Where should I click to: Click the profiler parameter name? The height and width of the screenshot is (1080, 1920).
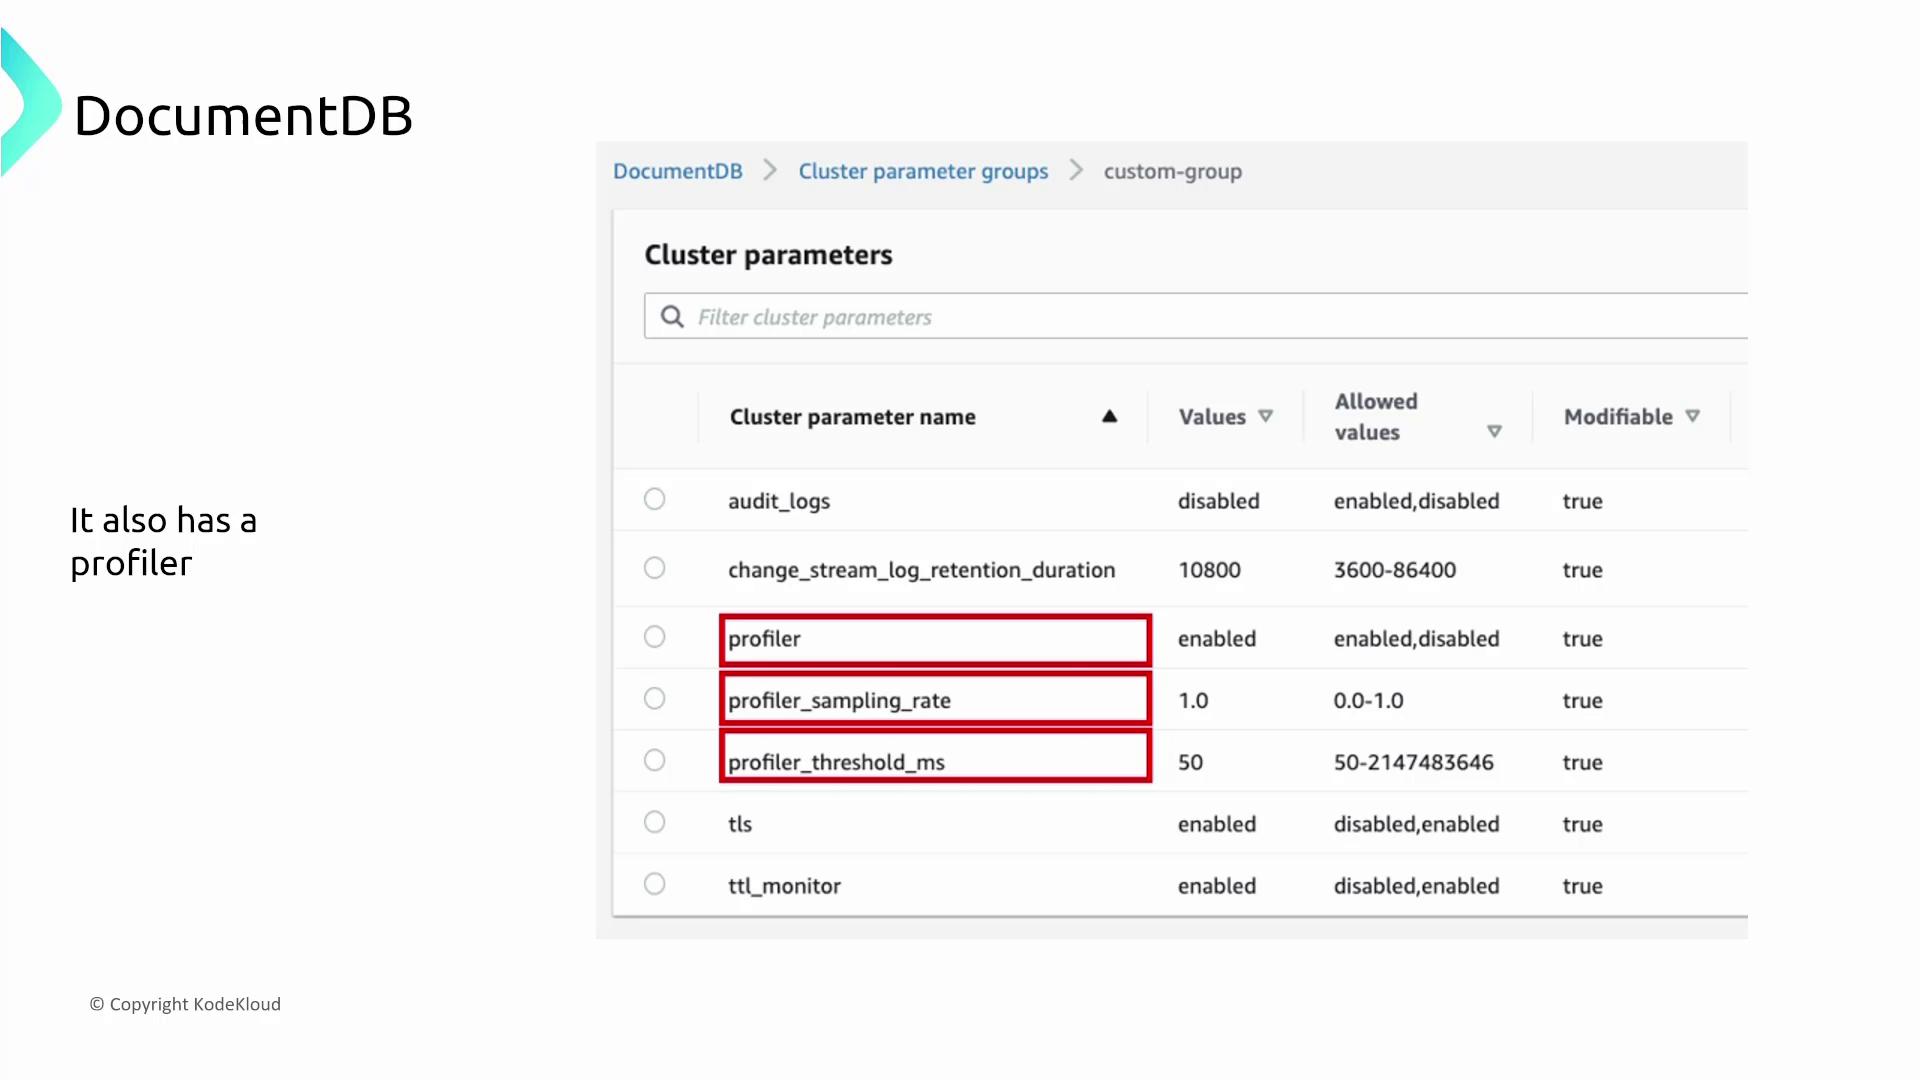point(764,639)
